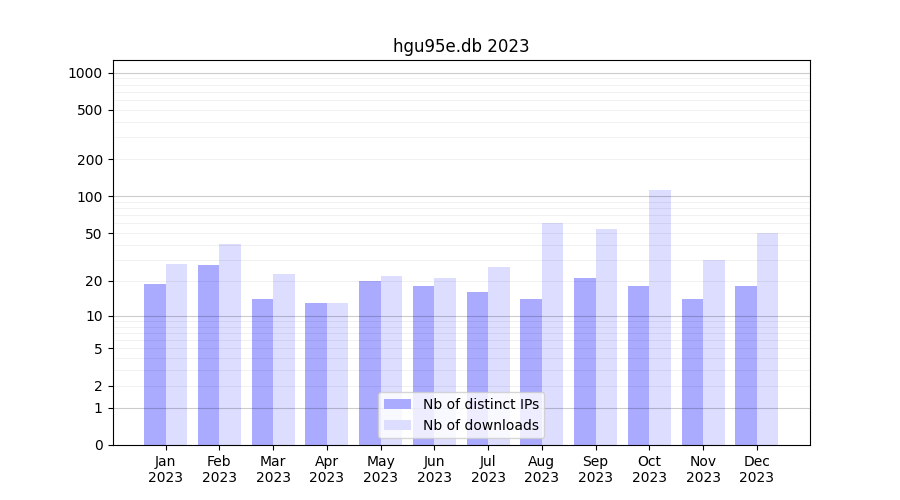
Task: Click the Feb 2023 downloads bar
Action: tap(230, 344)
